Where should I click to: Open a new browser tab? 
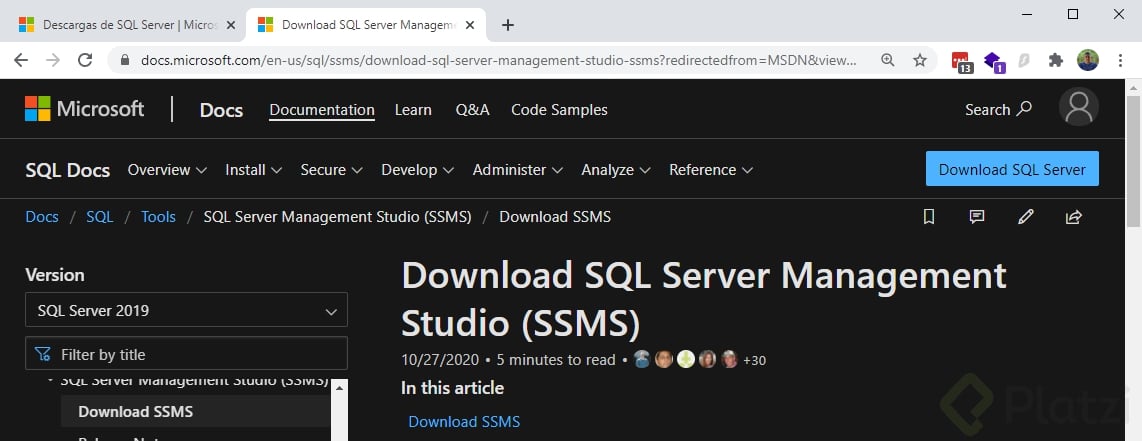(x=508, y=25)
